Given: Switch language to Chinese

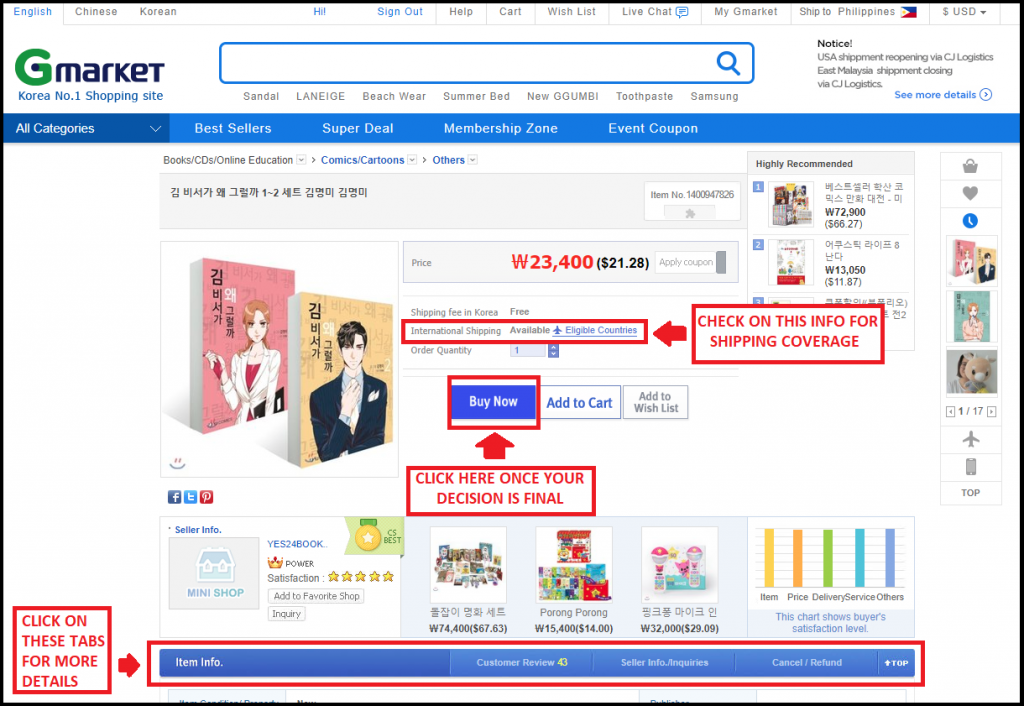Looking at the screenshot, I should (x=96, y=12).
